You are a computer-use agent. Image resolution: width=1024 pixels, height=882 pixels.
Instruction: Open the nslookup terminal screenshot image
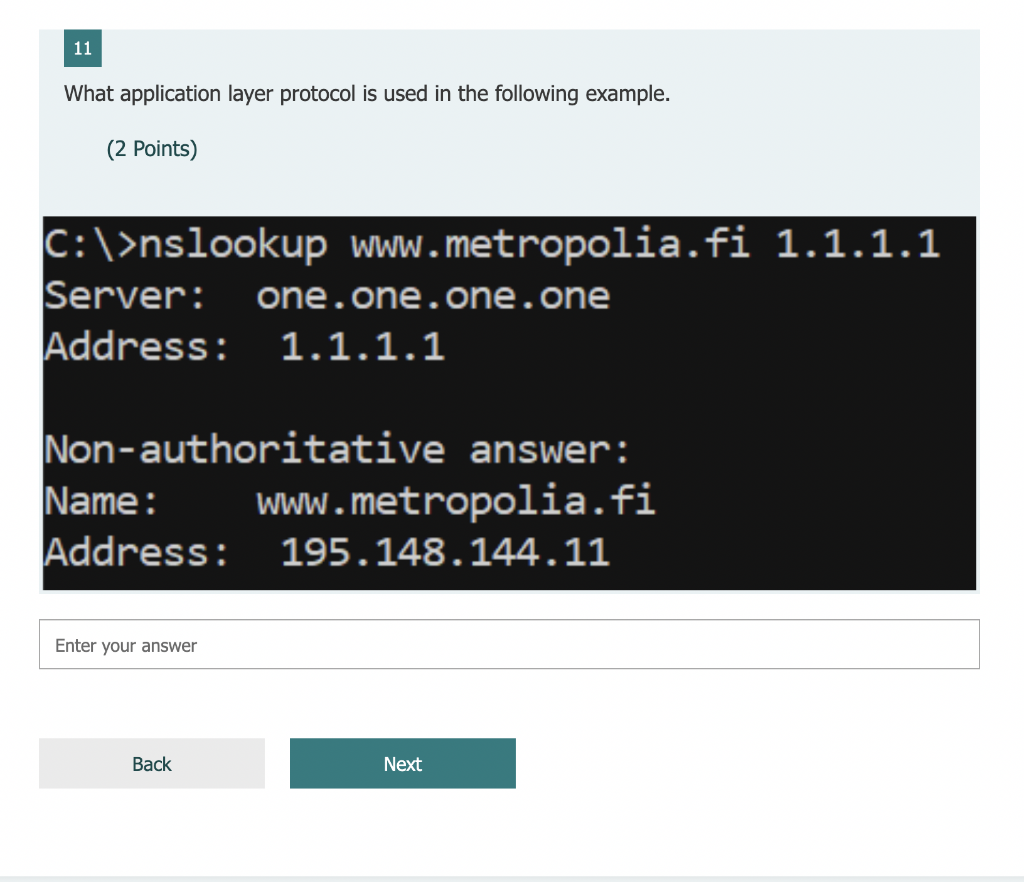click(x=509, y=403)
